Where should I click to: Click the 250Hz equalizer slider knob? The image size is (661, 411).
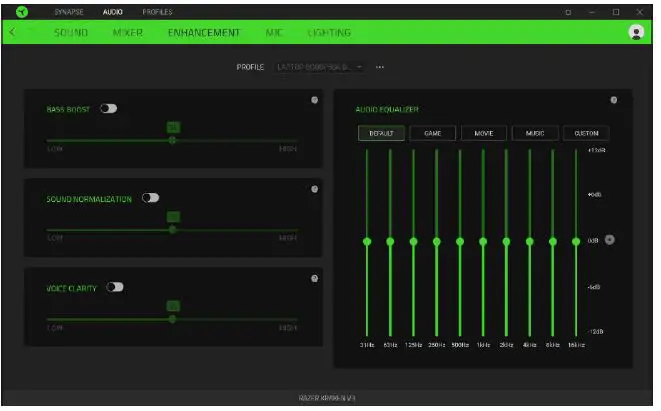(437, 242)
